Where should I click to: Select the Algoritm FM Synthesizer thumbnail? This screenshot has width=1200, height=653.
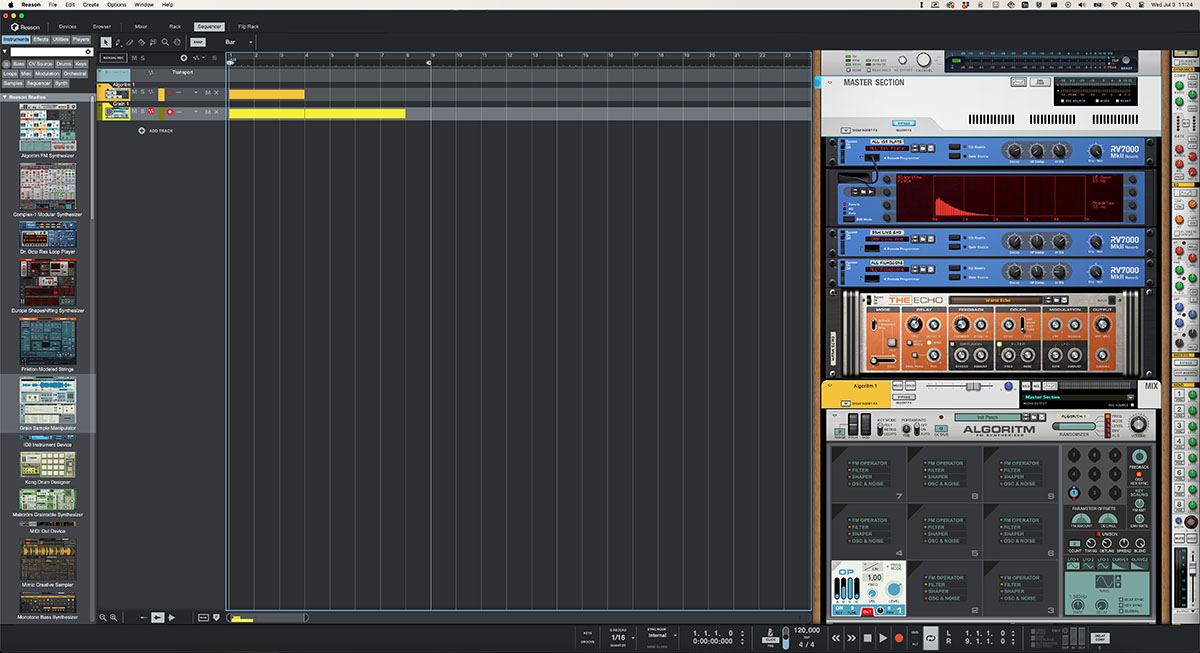pos(46,128)
